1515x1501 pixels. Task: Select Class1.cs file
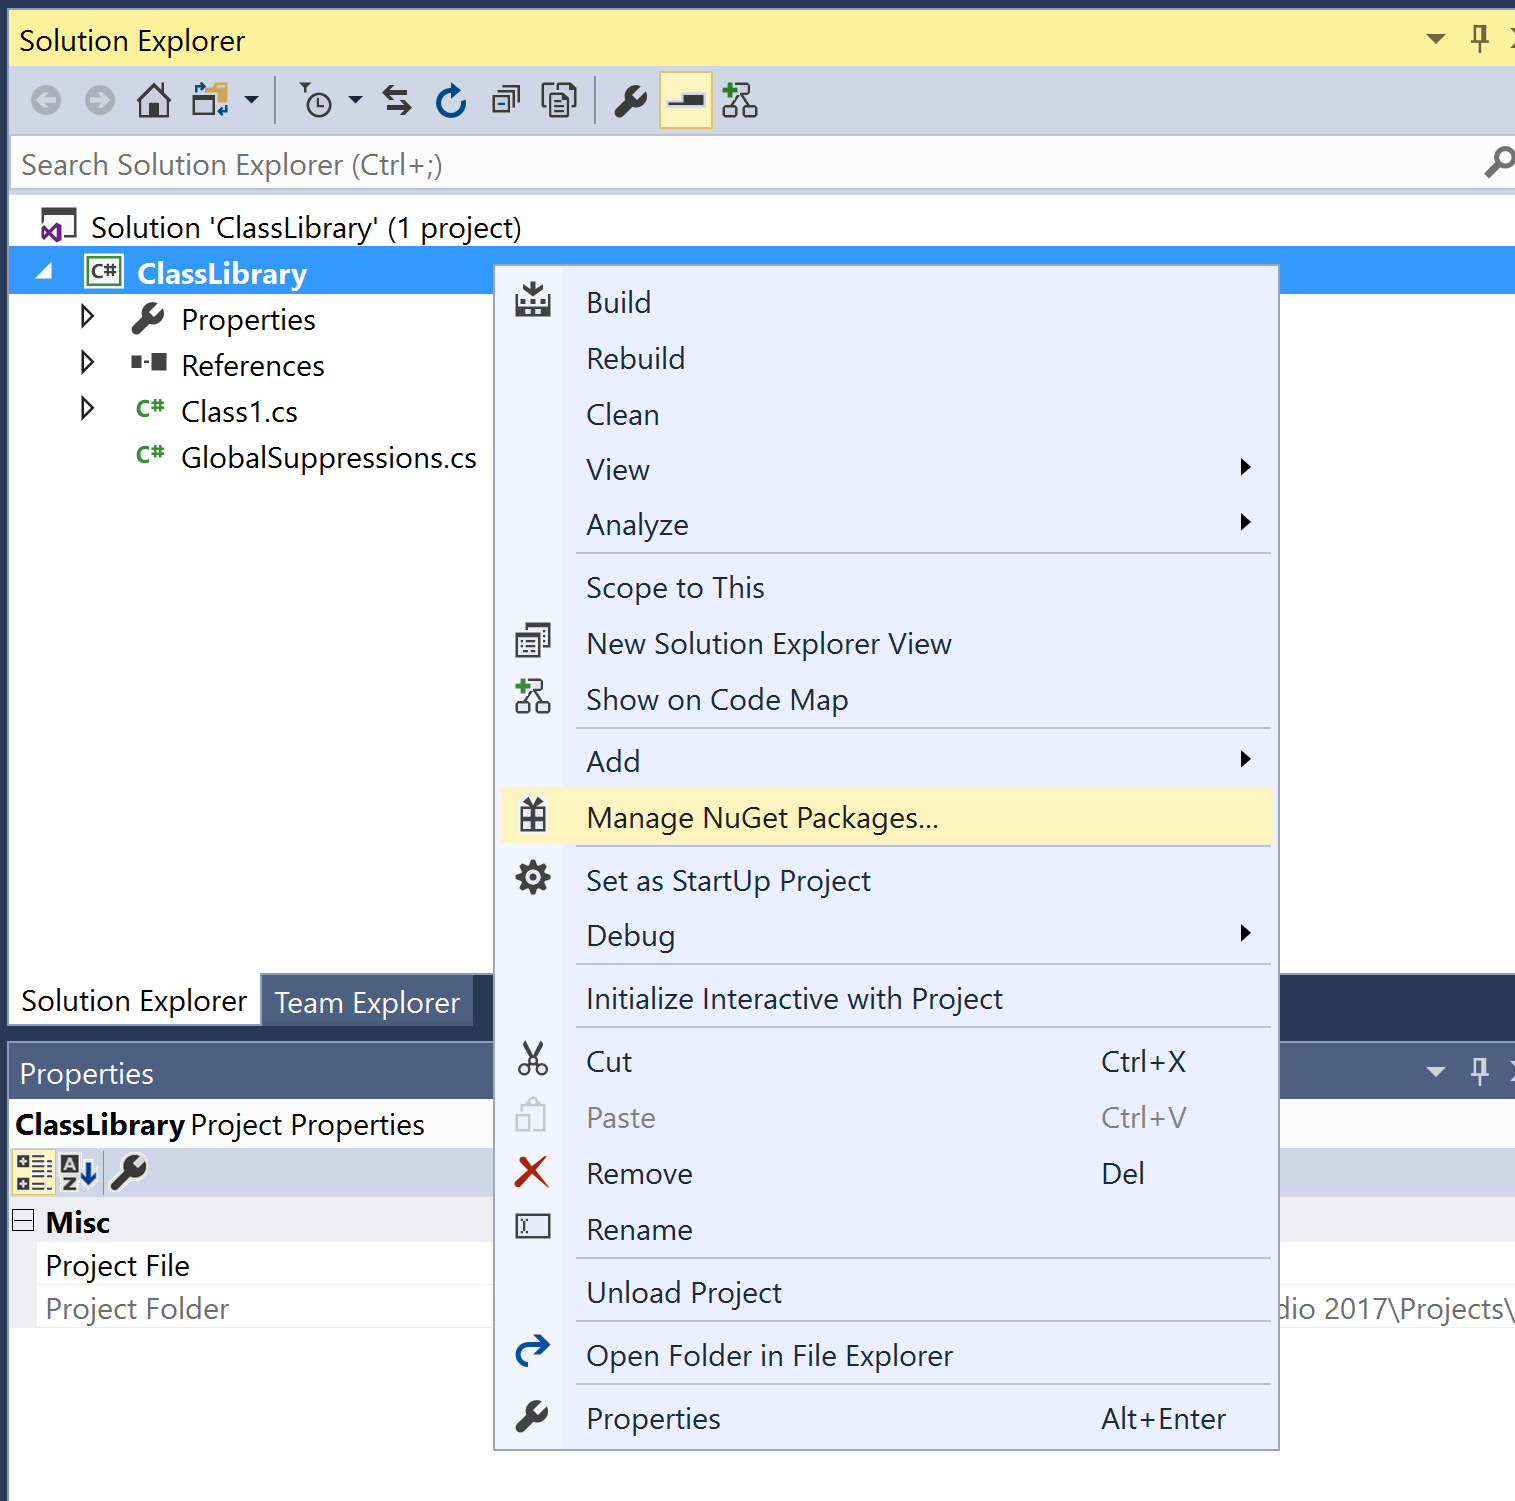239,411
